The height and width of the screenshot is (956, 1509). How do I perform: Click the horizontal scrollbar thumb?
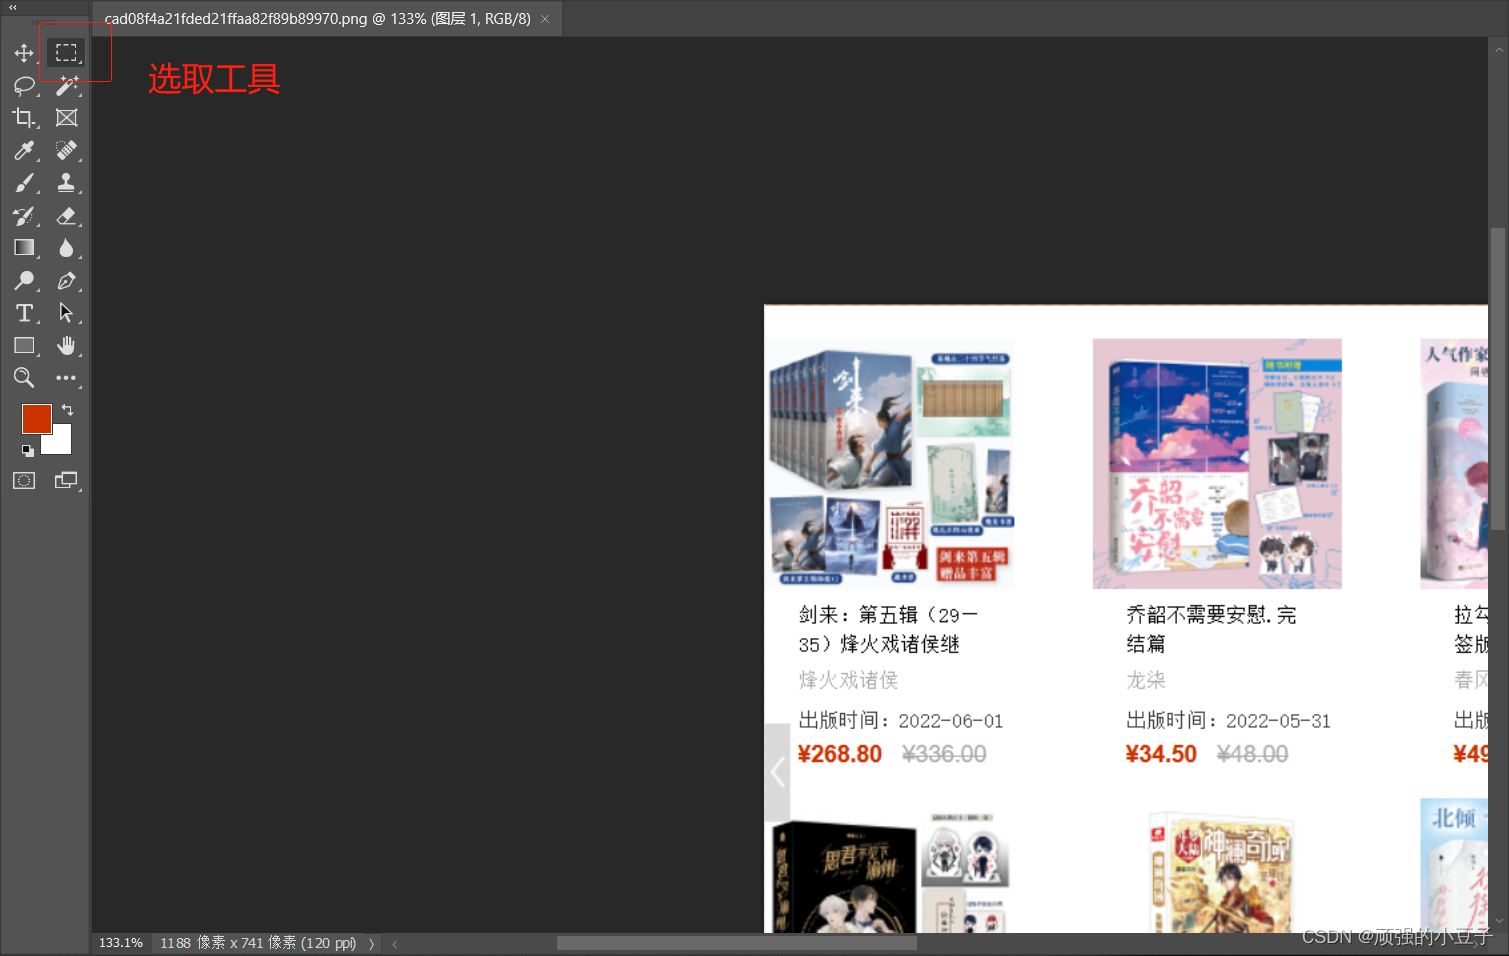(x=736, y=943)
